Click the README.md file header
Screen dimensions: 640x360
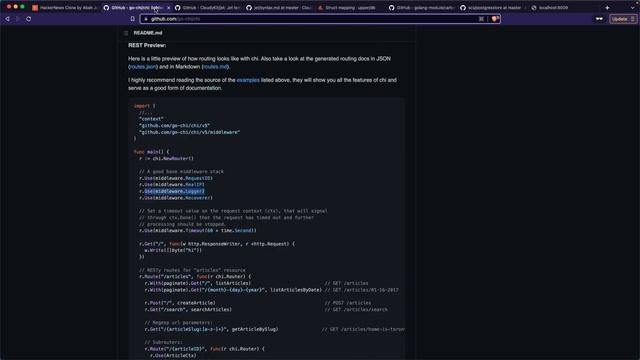148,33
